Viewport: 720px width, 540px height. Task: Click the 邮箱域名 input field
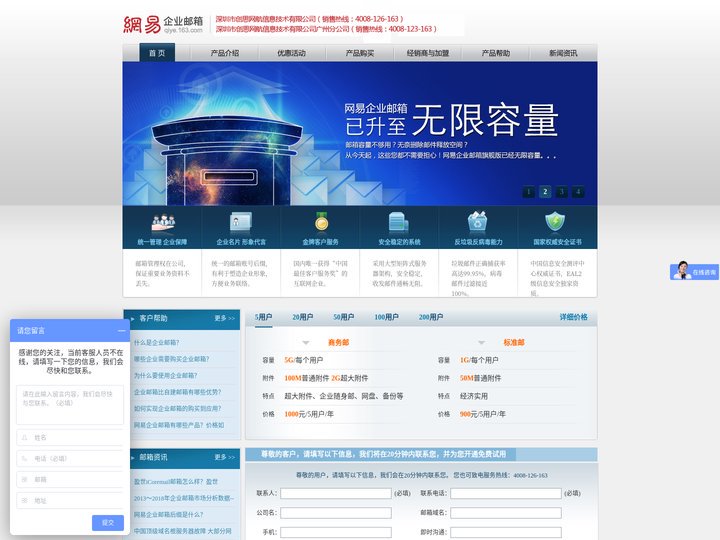coord(506,513)
